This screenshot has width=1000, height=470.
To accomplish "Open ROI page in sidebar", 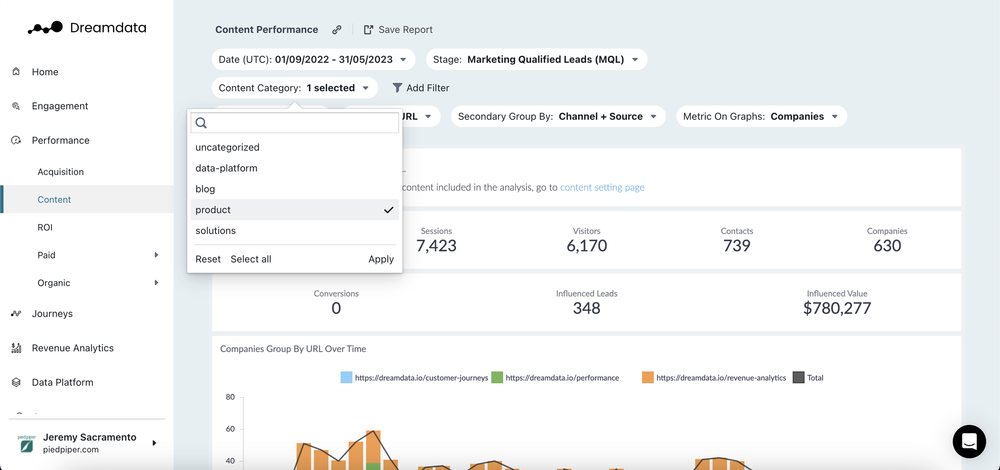I will pos(45,227).
